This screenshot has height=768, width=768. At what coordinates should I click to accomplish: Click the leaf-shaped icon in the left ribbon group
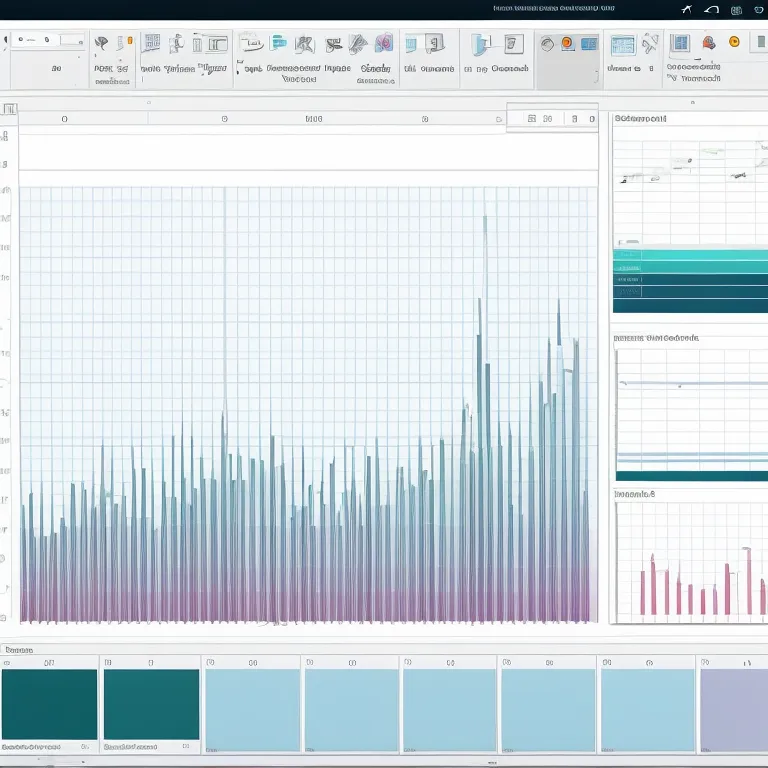[x=101, y=43]
